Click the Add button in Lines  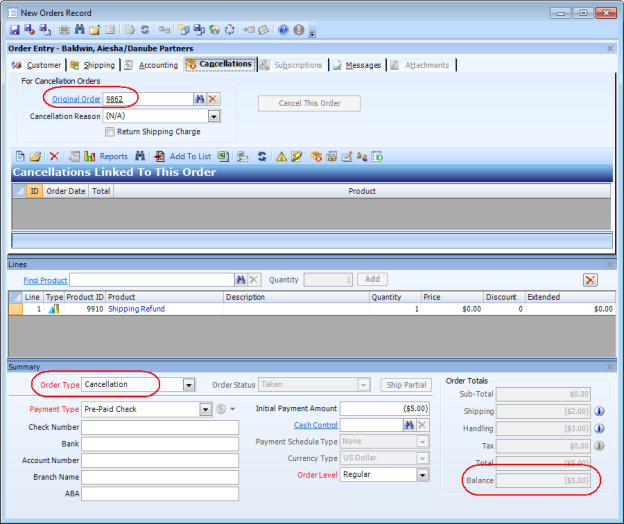(x=372, y=279)
